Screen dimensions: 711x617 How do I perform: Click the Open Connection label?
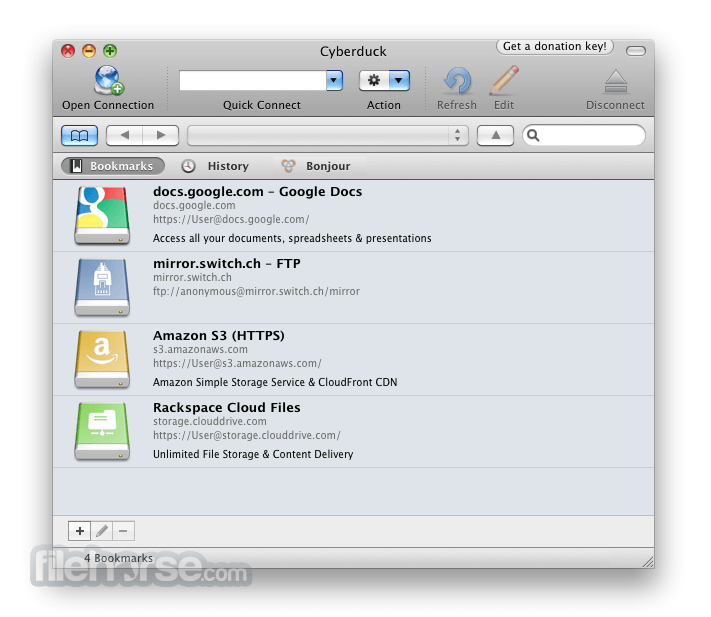click(x=108, y=105)
